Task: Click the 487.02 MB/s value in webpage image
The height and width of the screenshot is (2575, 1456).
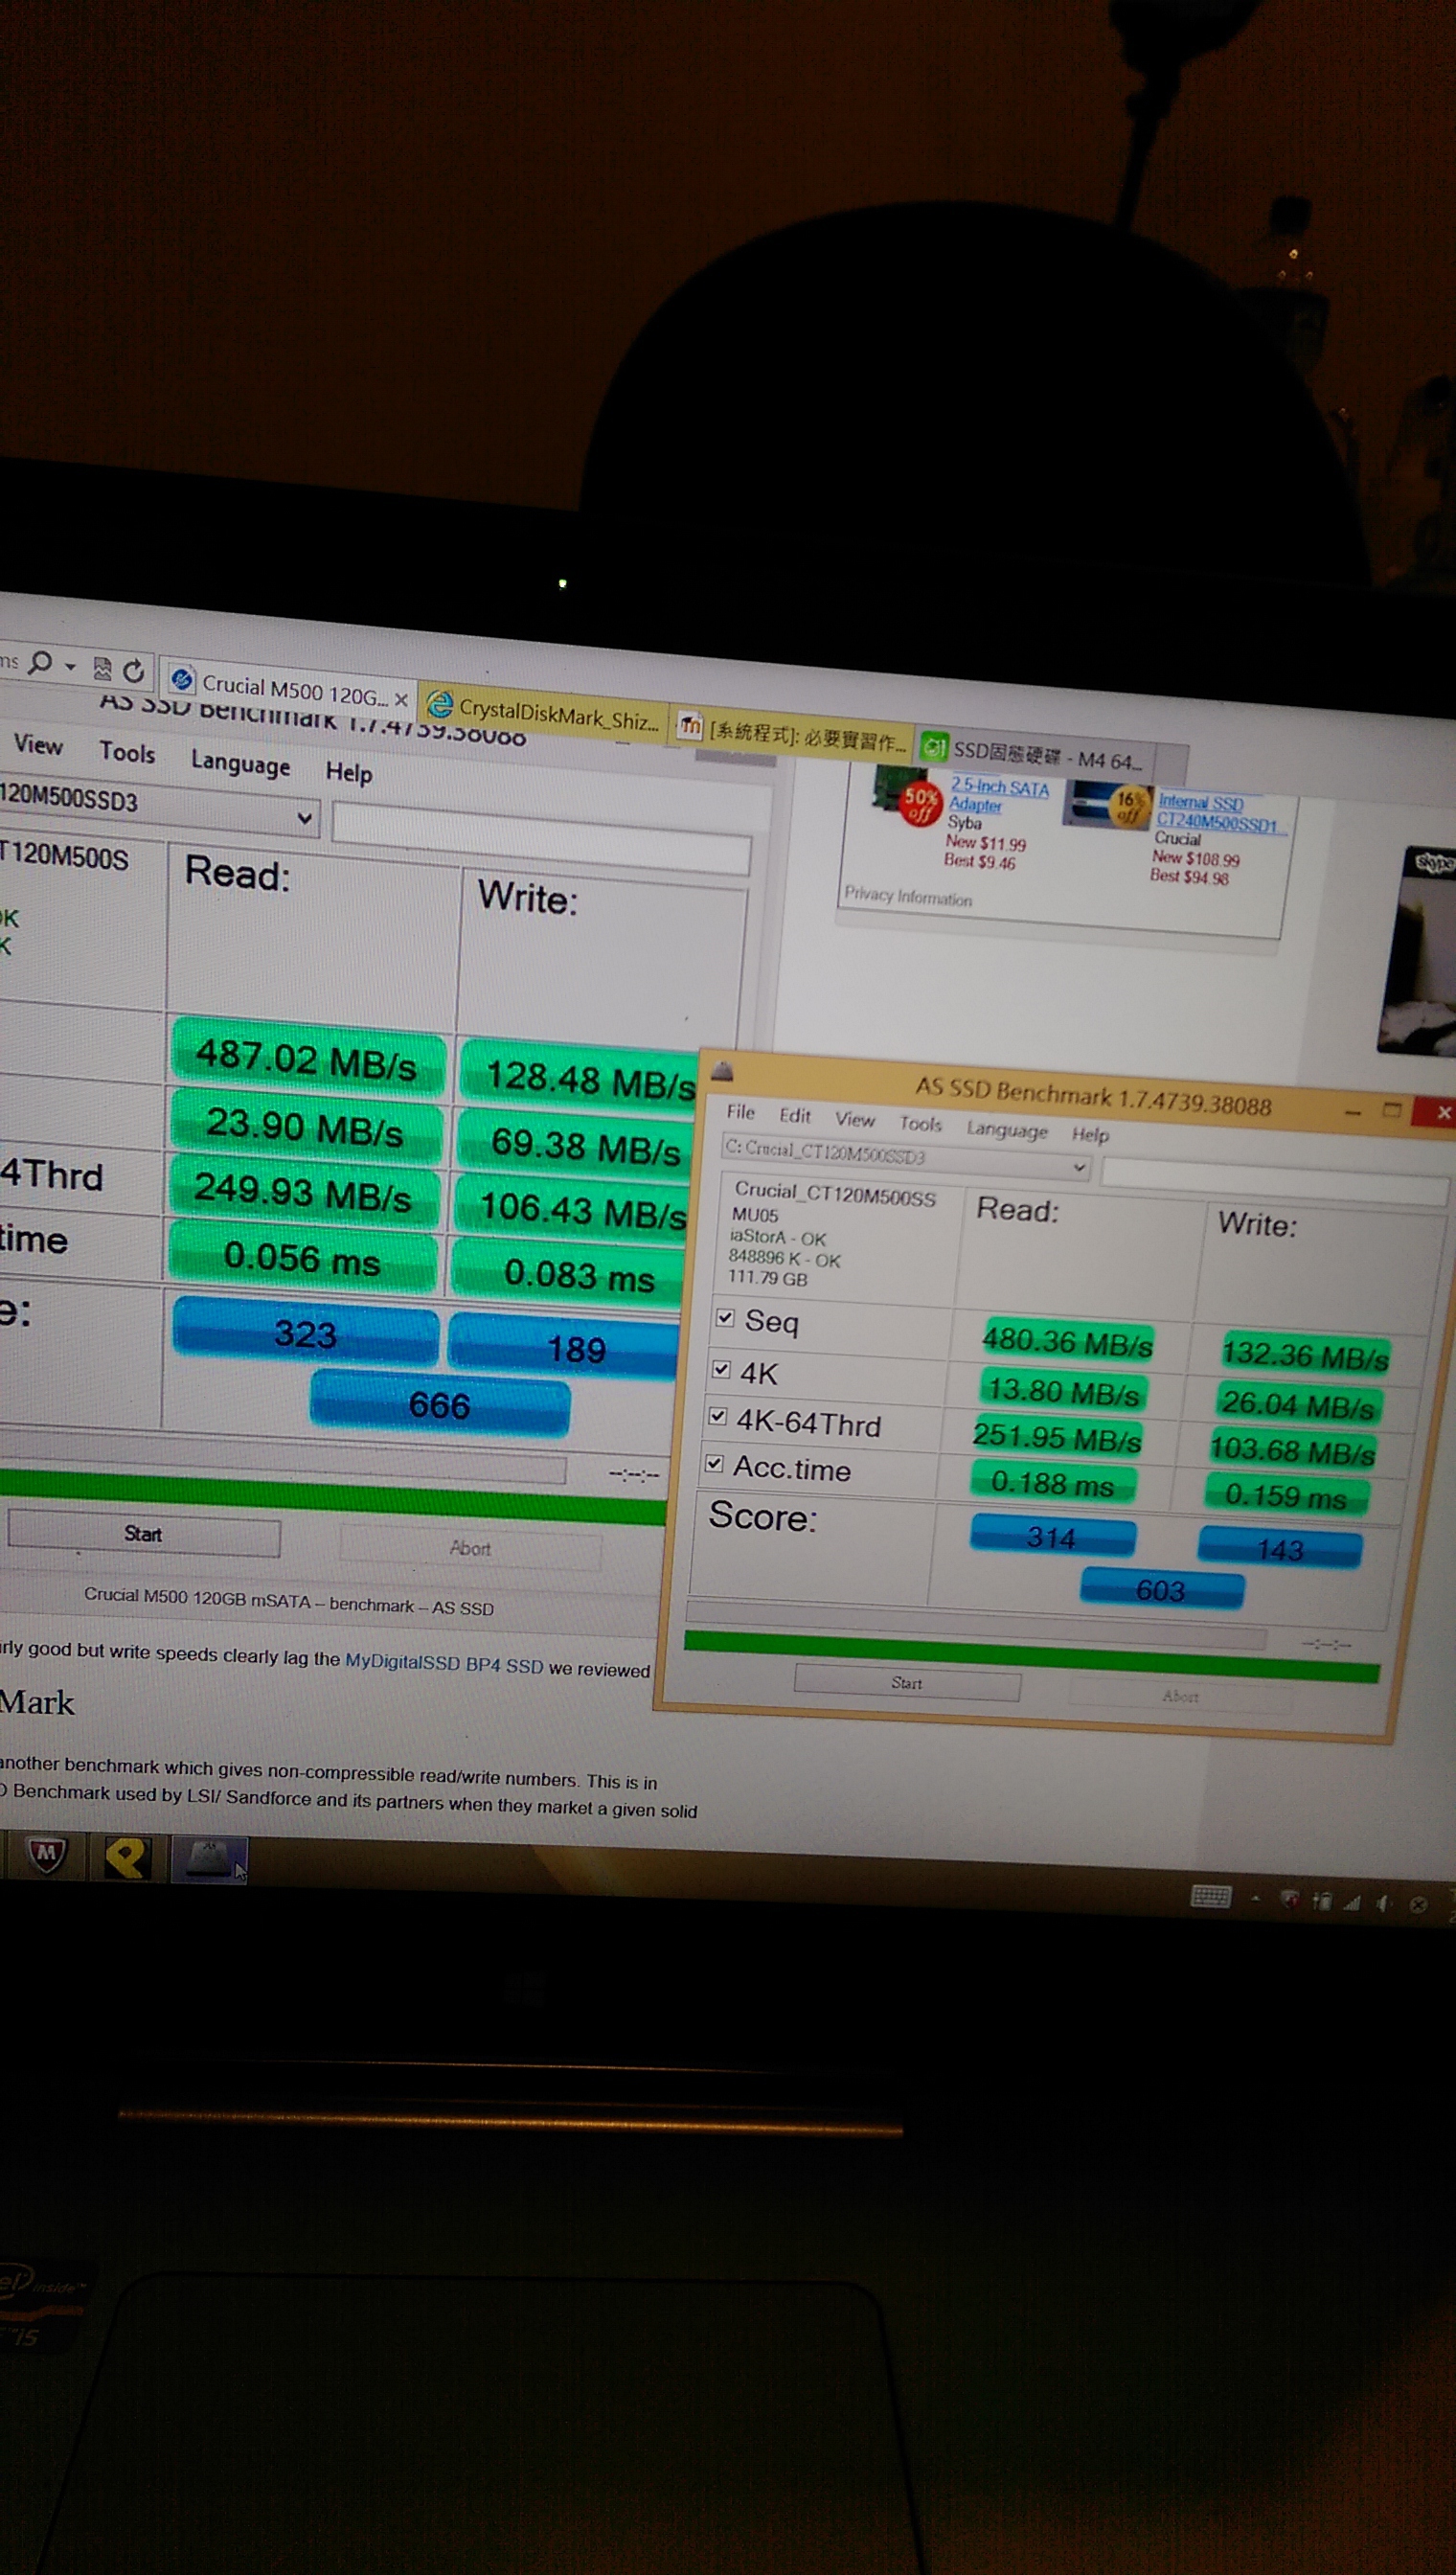Action: (x=306, y=1060)
